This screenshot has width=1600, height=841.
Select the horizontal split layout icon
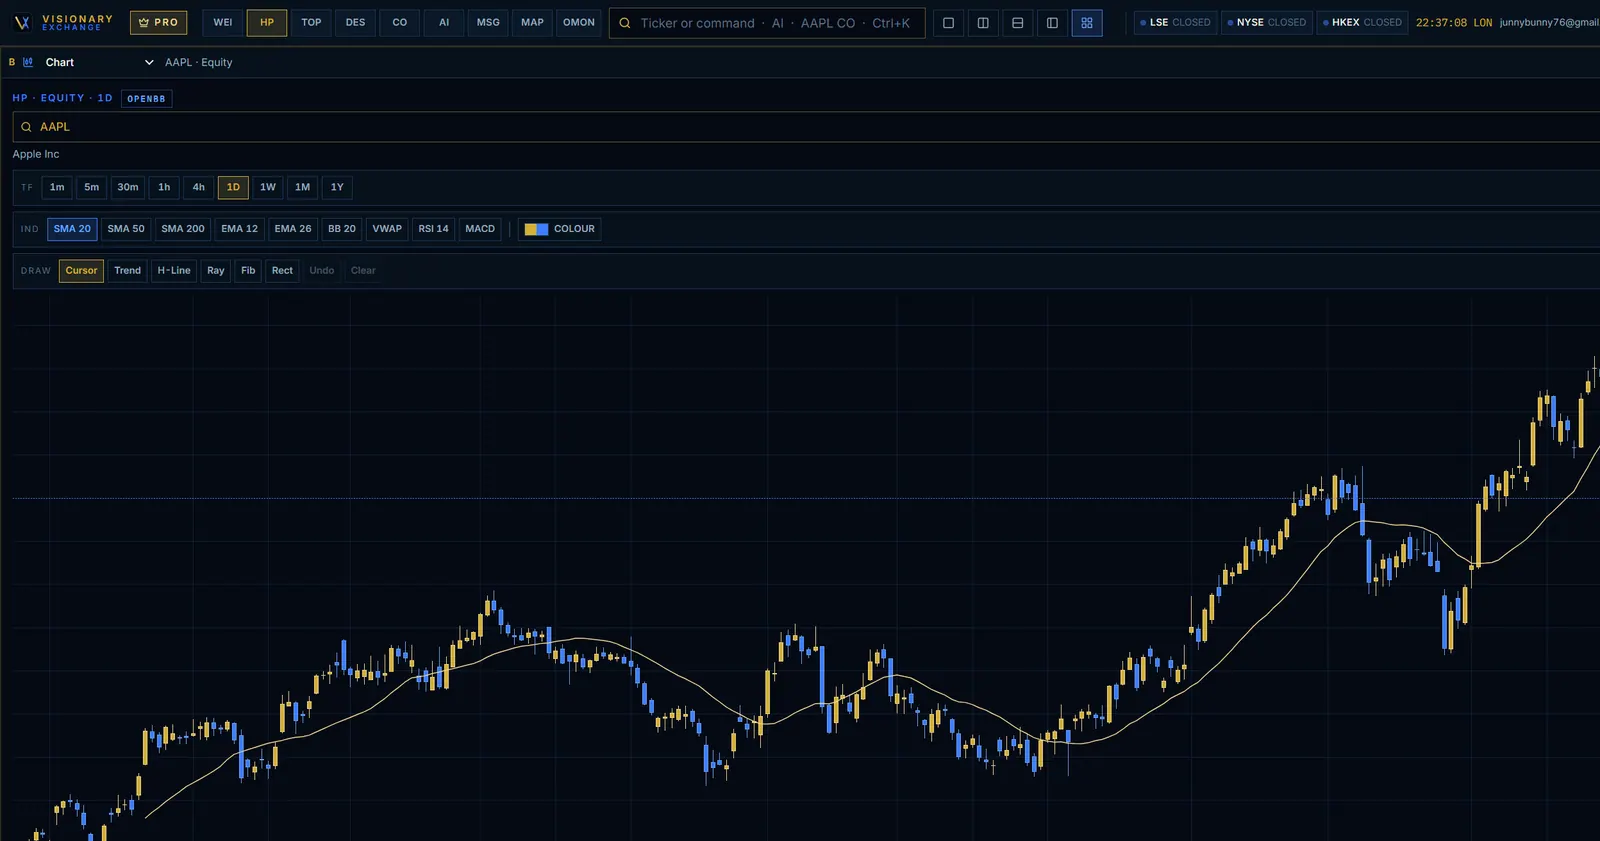point(1018,23)
